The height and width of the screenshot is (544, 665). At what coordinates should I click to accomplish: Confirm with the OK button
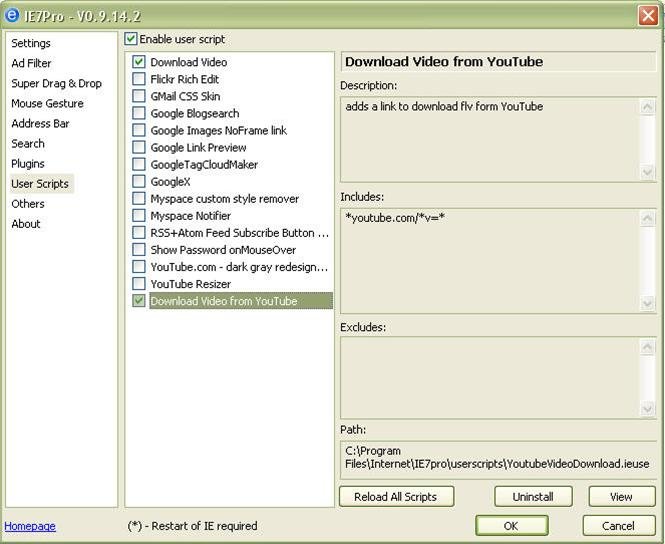tap(511, 526)
